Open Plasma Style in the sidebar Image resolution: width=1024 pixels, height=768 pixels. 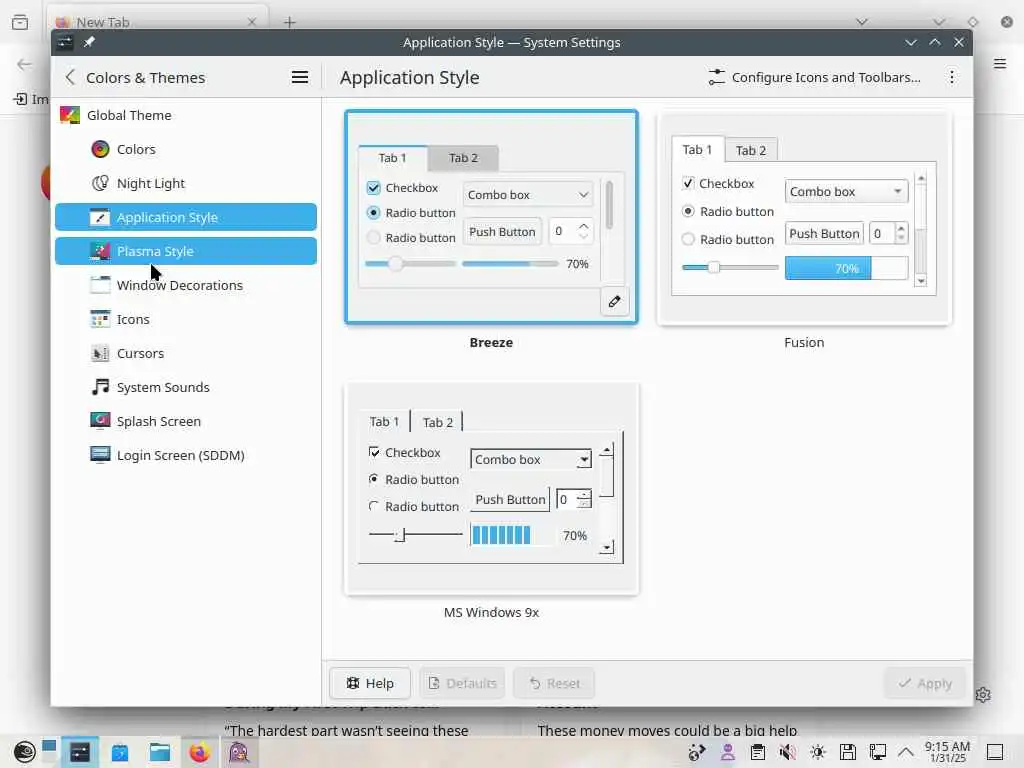[x=186, y=251]
